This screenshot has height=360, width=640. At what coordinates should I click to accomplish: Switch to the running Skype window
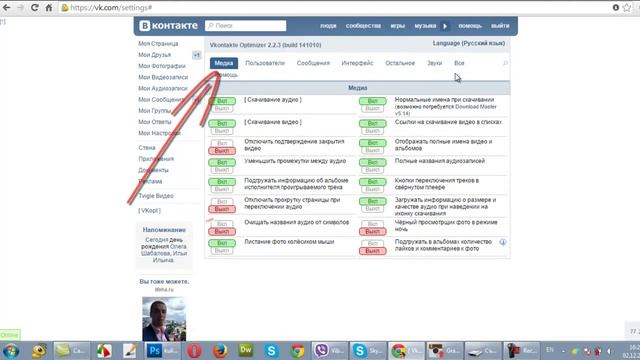(368, 351)
